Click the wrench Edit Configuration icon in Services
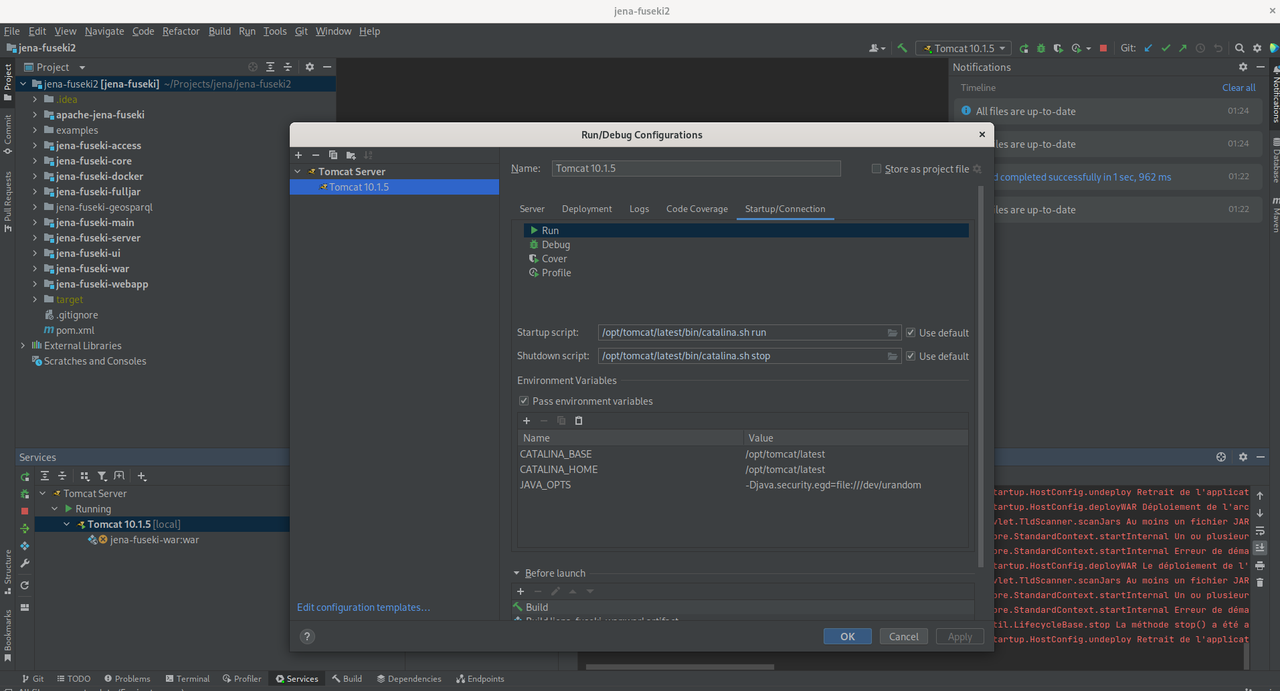The image size is (1280, 691). 25,564
